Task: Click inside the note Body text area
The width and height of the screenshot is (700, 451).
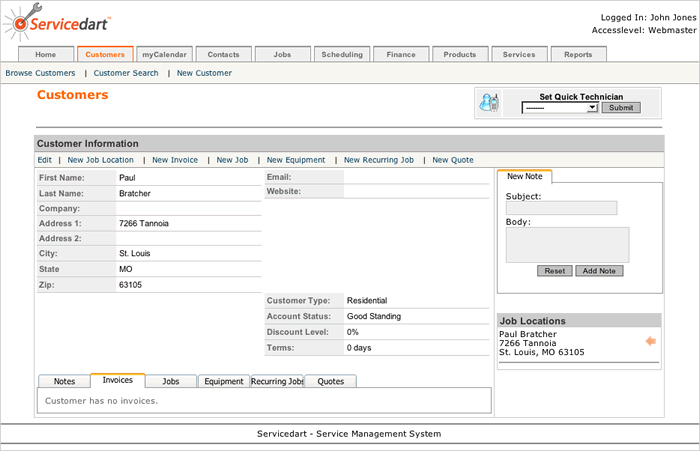Action: pyautogui.click(x=567, y=244)
